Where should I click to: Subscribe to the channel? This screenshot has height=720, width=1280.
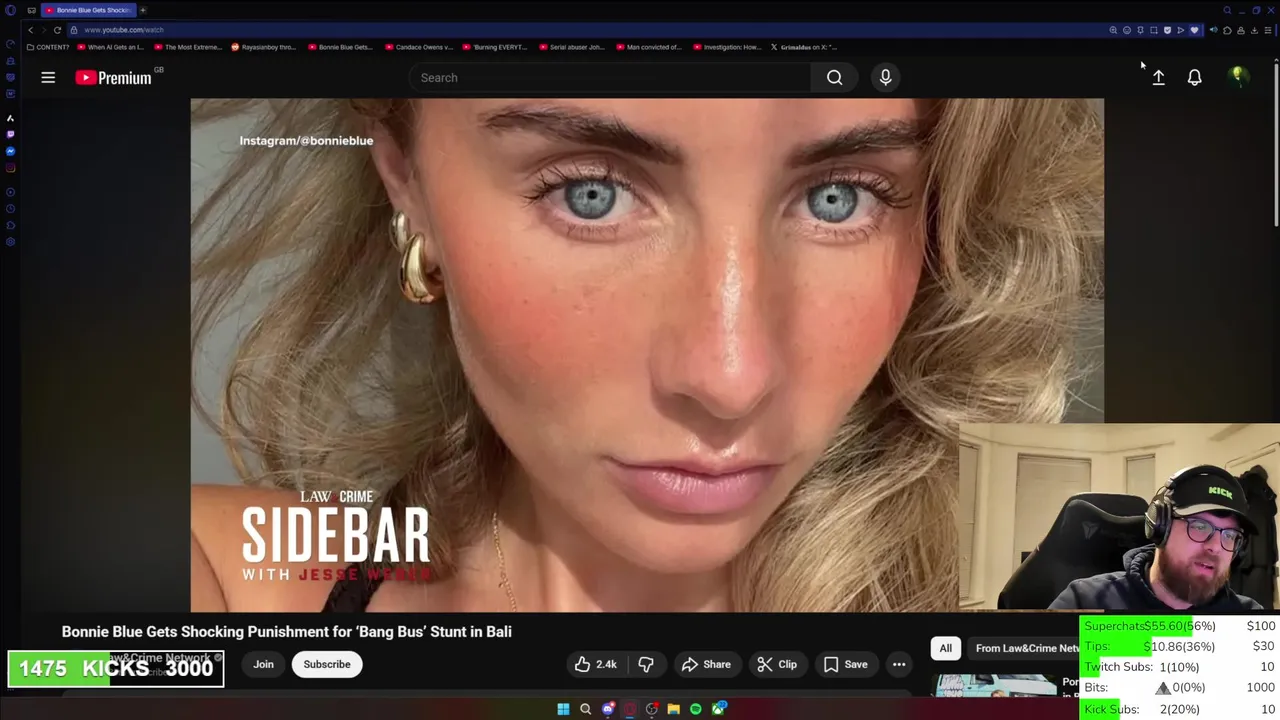click(327, 664)
